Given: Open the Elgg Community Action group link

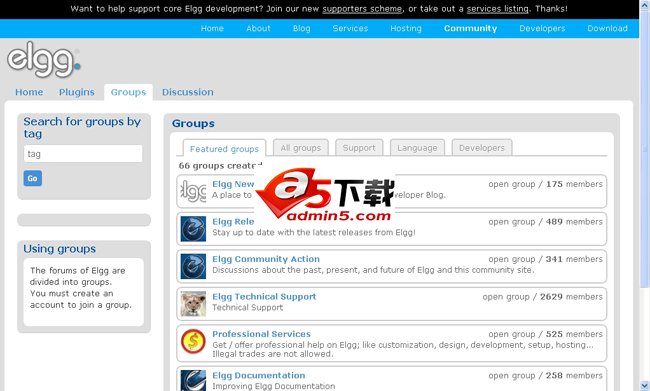Looking at the screenshot, I should 266,259.
